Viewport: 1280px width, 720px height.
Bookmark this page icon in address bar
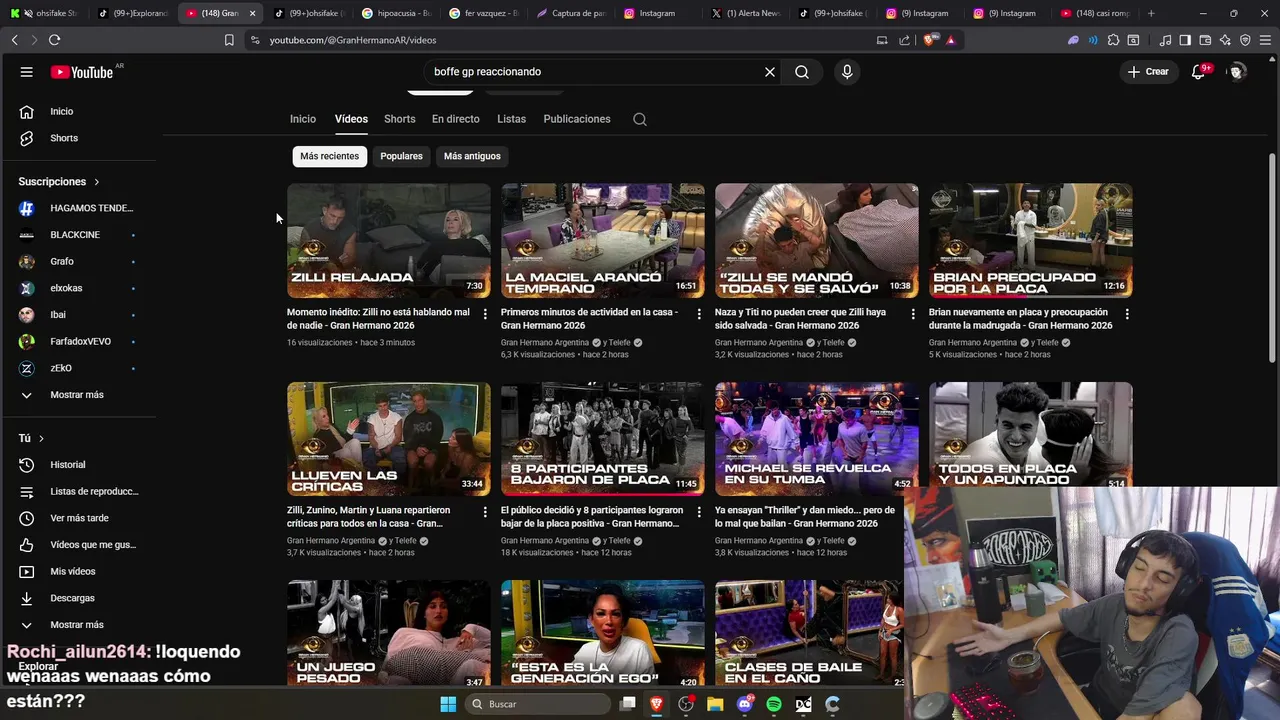point(229,40)
